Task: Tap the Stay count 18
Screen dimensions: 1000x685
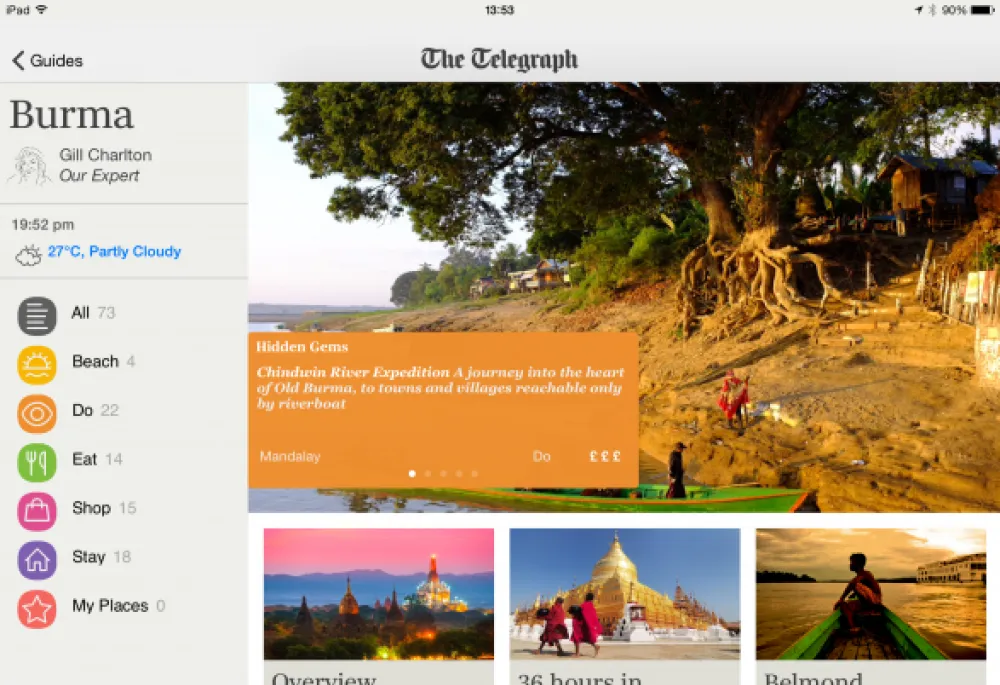Action: pos(122,557)
